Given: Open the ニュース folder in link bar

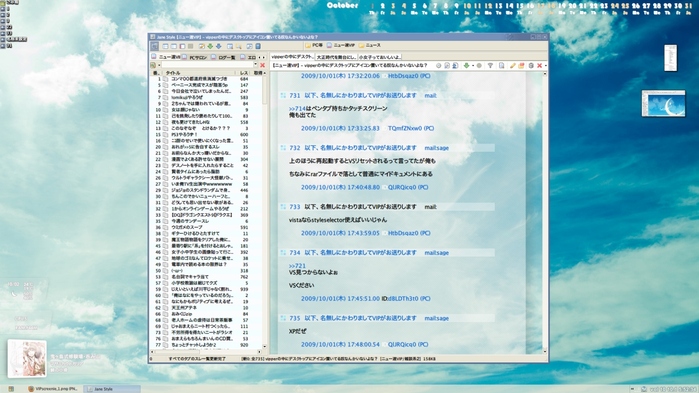Looking at the screenshot, I should tap(370, 45).
